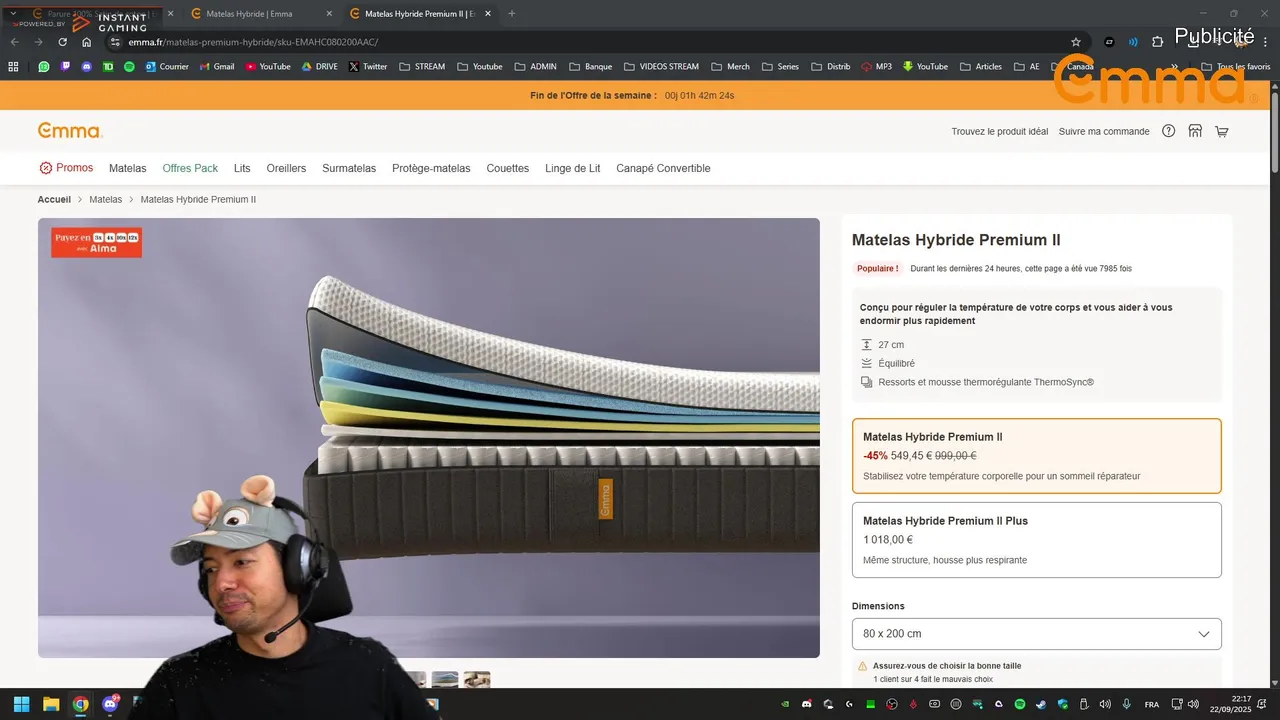Viewport: 1280px width, 720px height.
Task: Click the Alma pay-in-installments badge
Action: 97,243
